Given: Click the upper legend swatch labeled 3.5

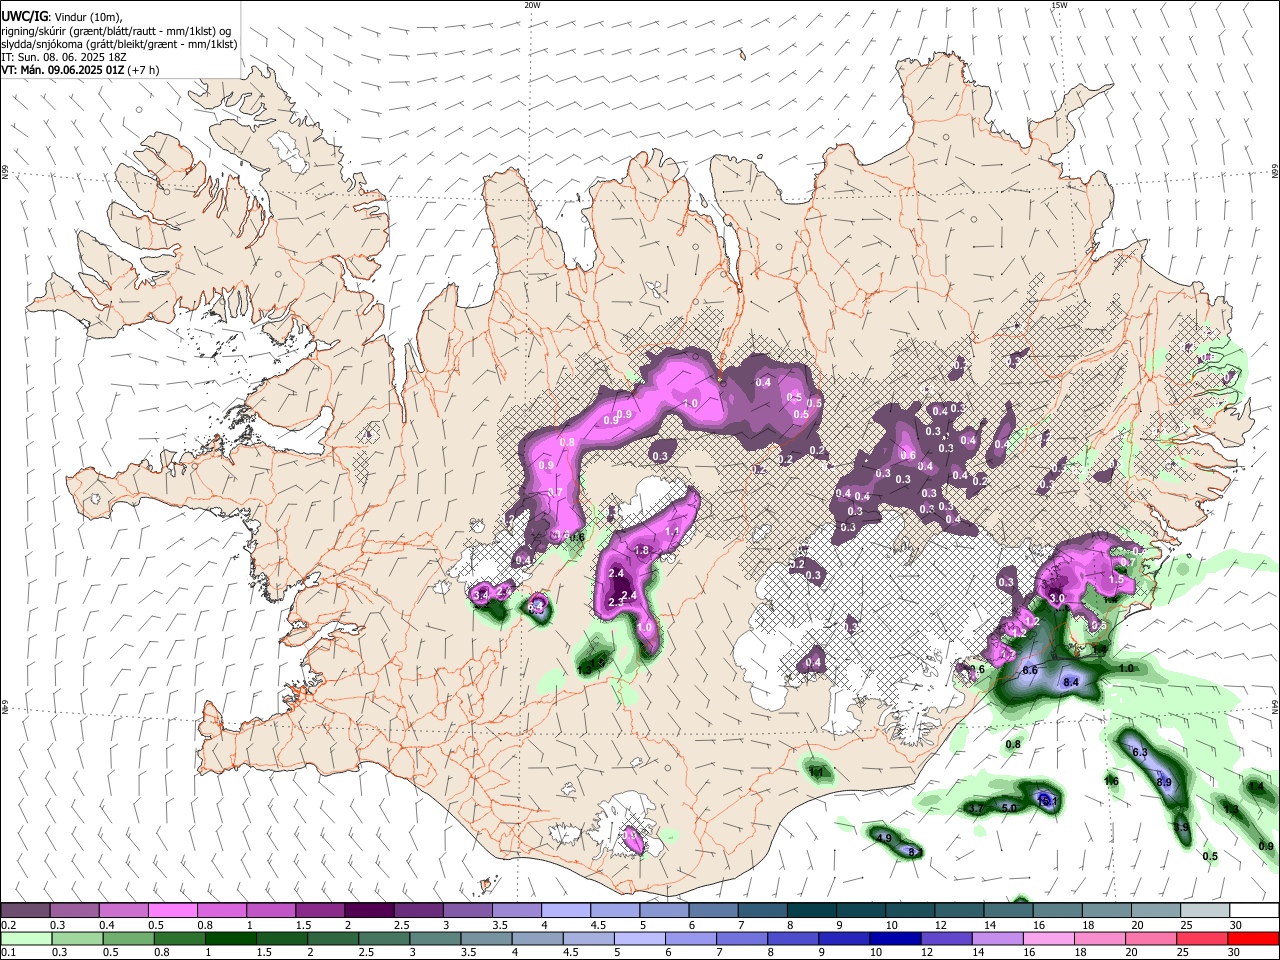Looking at the screenshot, I should 515,910.
